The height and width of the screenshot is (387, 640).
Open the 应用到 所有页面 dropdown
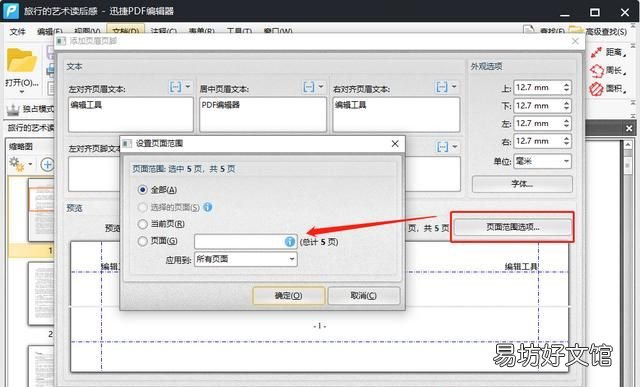246,259
